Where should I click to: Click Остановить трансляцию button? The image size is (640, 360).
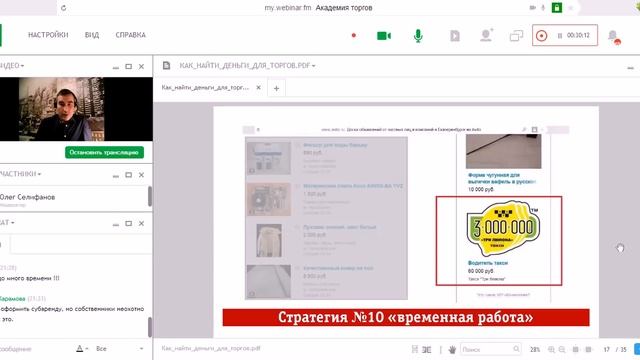(104, 152)
